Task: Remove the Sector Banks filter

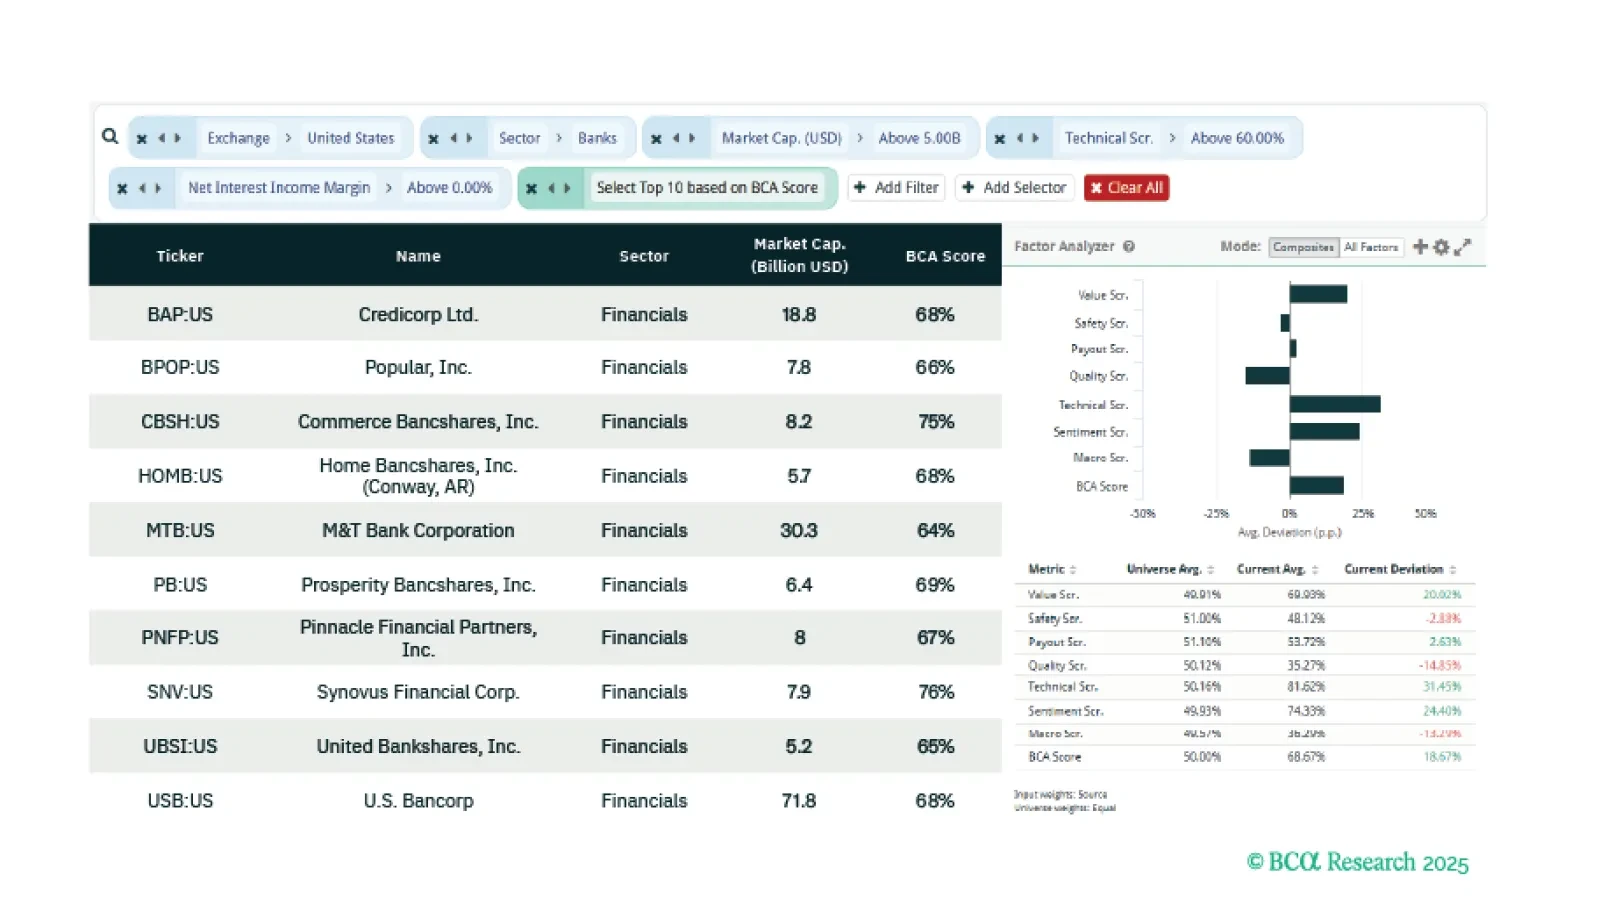Action: [x=433, y=139]
